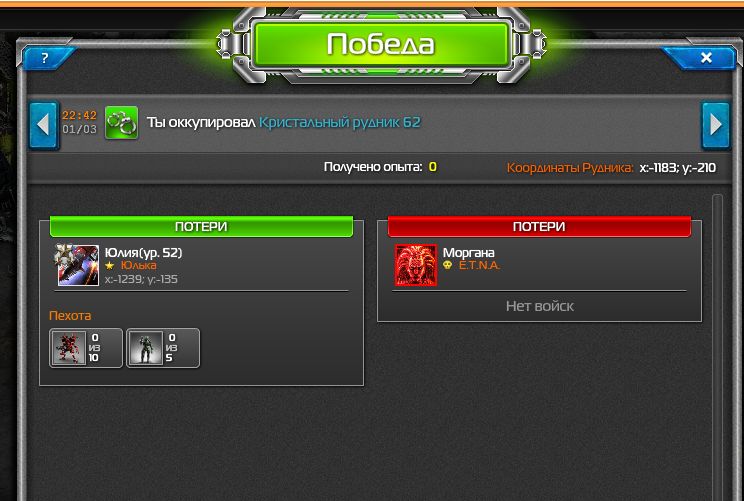744x501 pixels.
Task: Open the Юлька clan link
Action: point(139,265)
